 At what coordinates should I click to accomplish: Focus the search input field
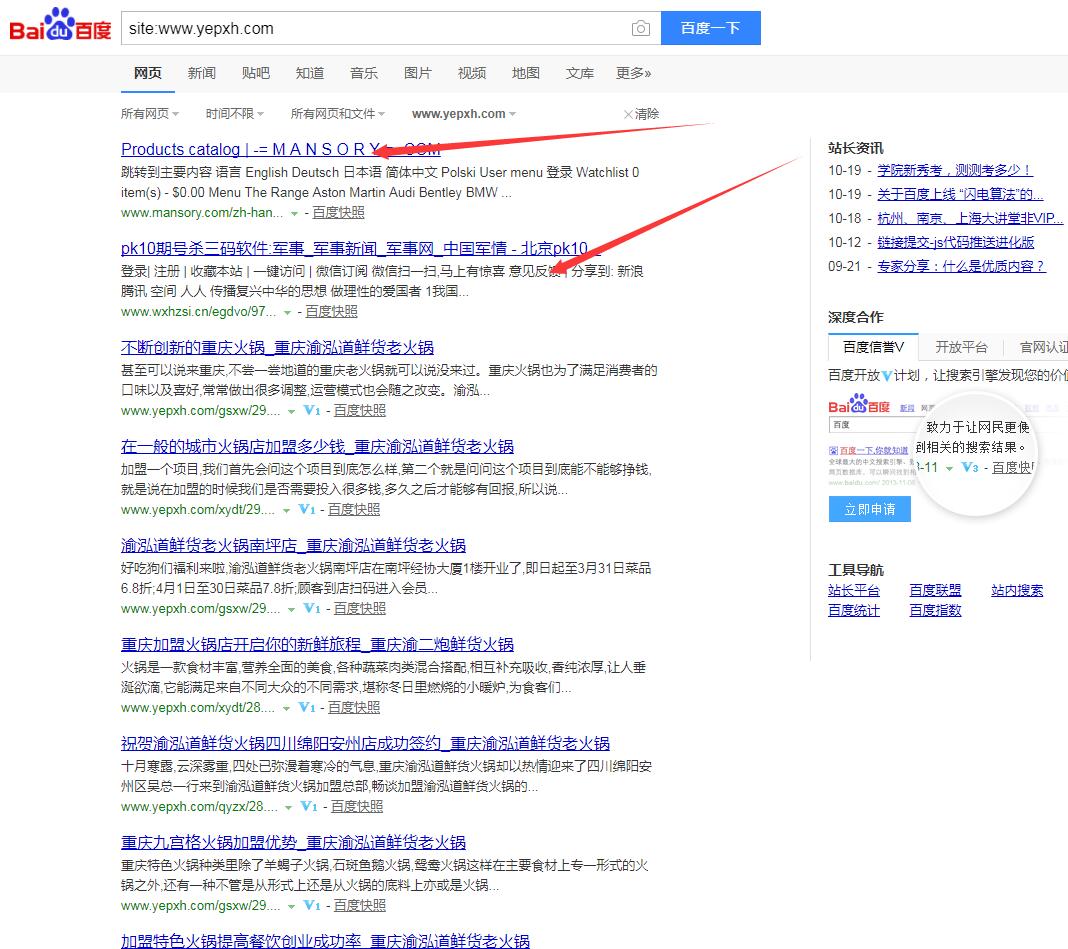pyautogui.click(x=375, y=28)
